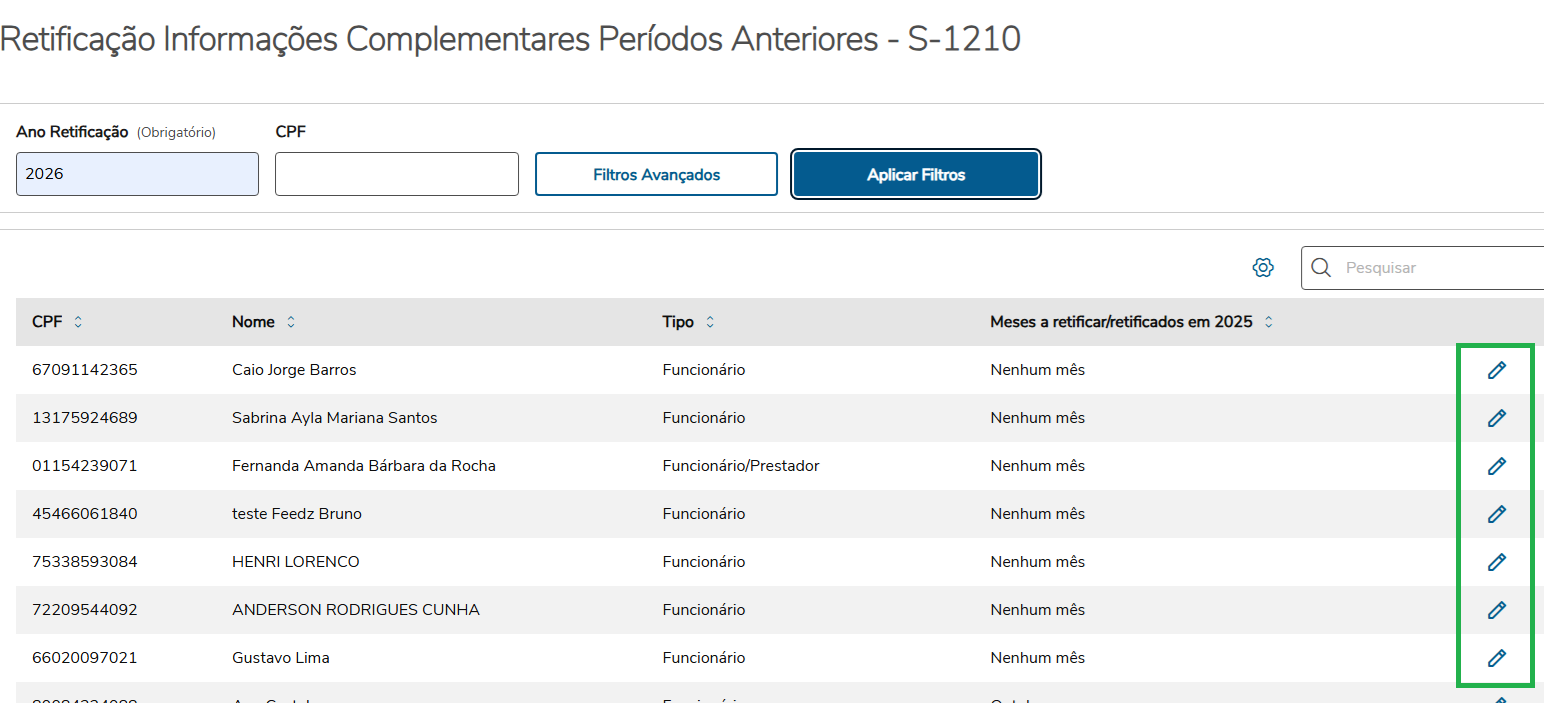Select CPF 67091142365 cell

(85, 370)
